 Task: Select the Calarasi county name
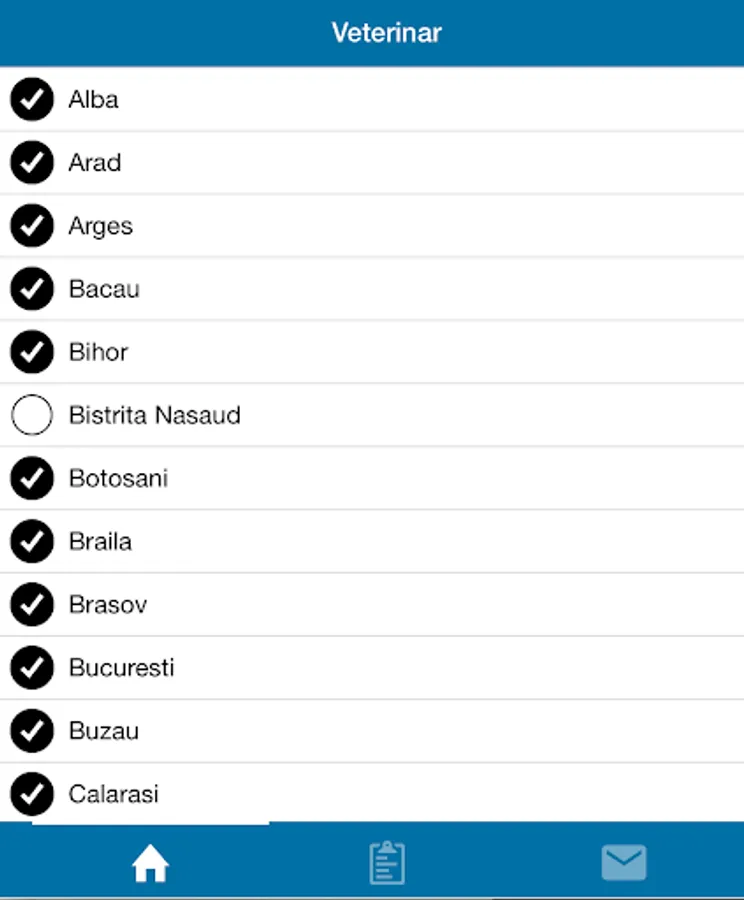113,794
